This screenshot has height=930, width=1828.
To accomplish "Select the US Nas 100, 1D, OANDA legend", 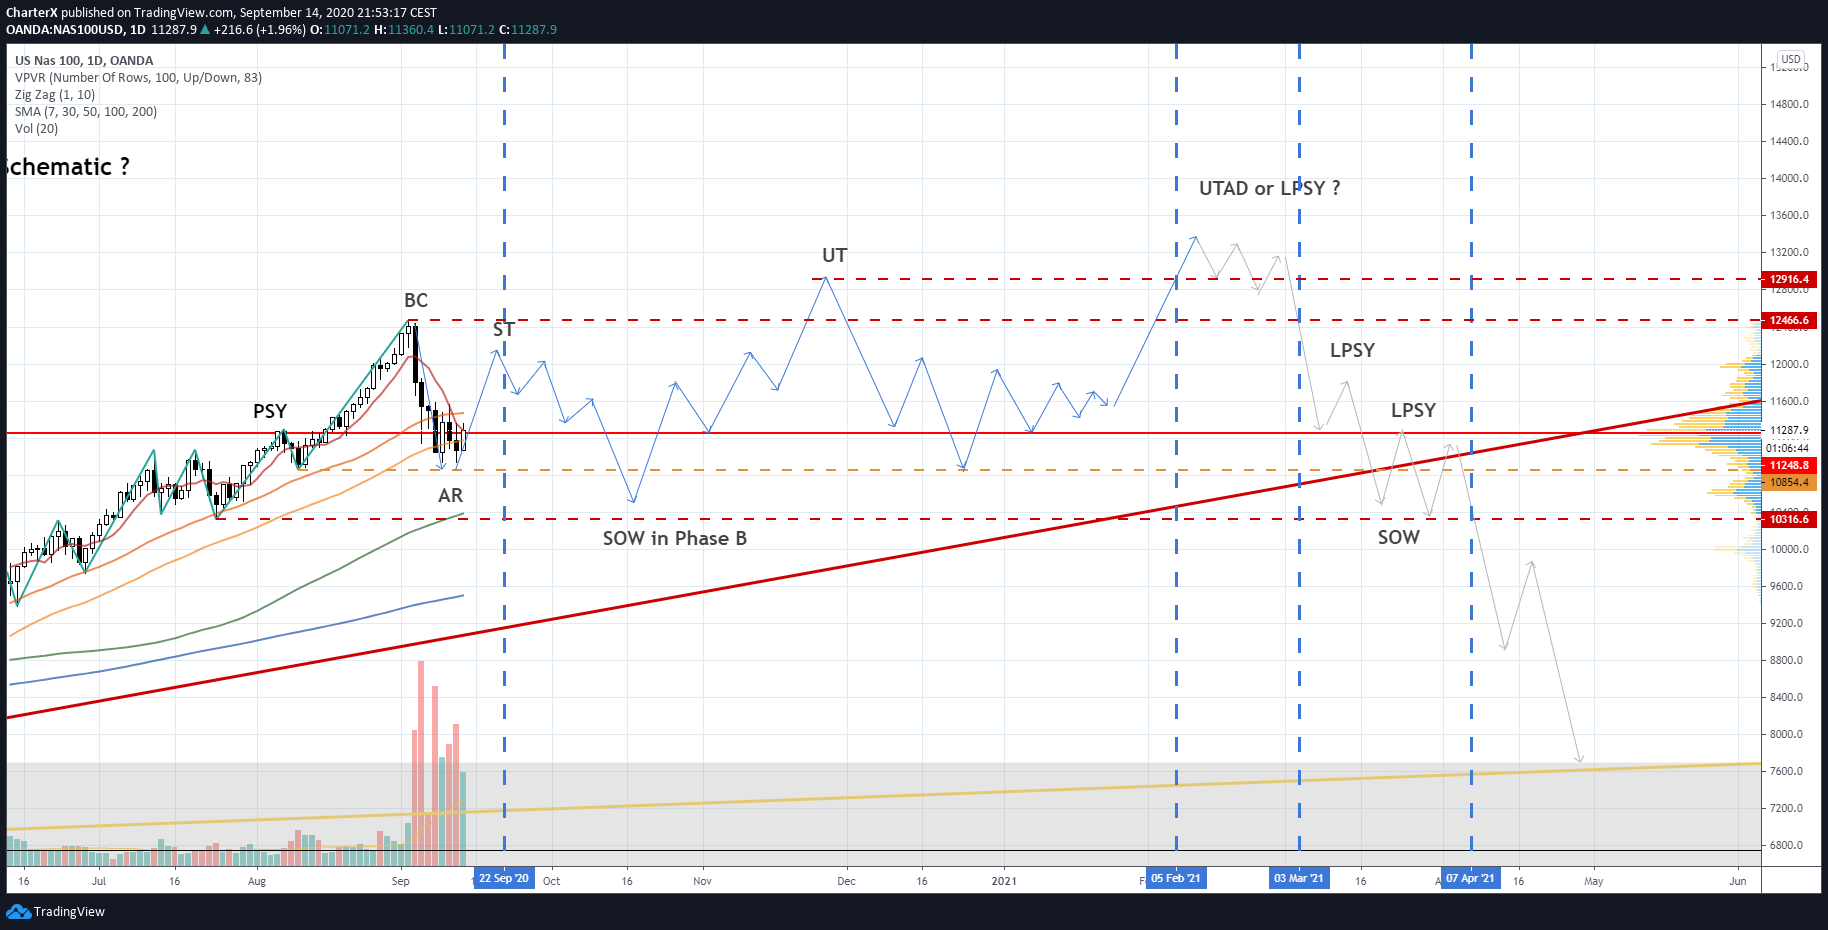I will (84, 61).
